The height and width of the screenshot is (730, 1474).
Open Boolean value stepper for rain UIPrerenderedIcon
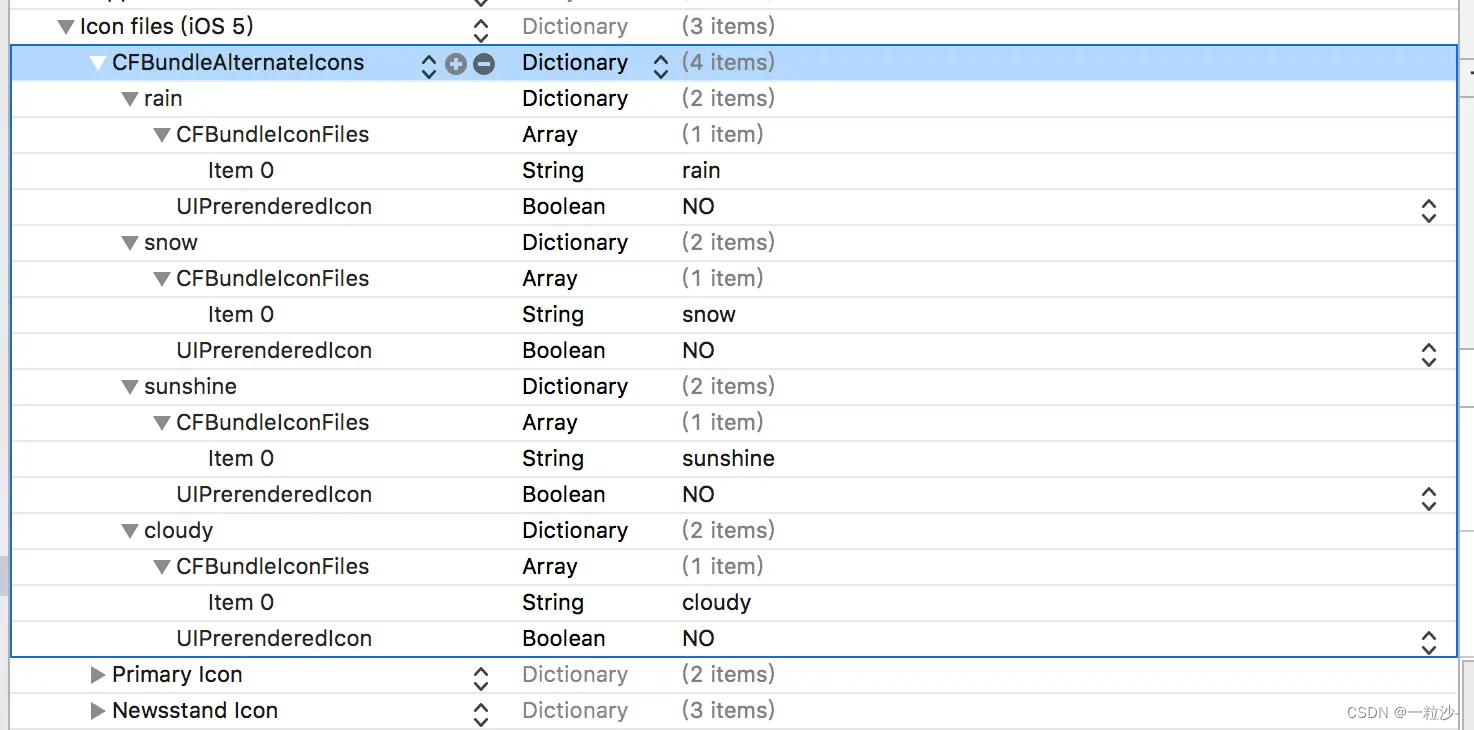[1429, 210]
